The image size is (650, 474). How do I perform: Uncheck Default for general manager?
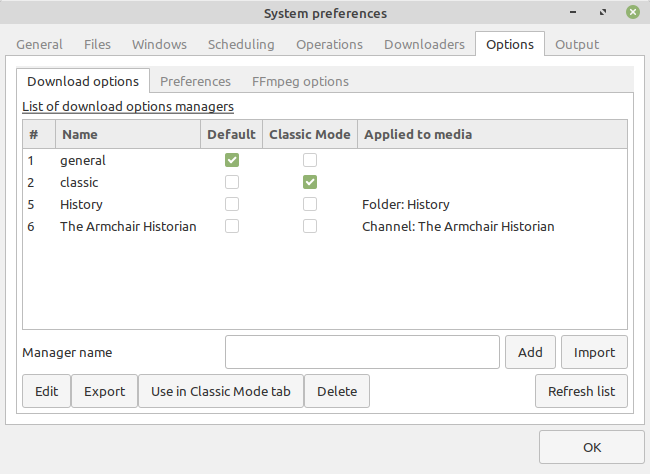(x=232, y=160)
